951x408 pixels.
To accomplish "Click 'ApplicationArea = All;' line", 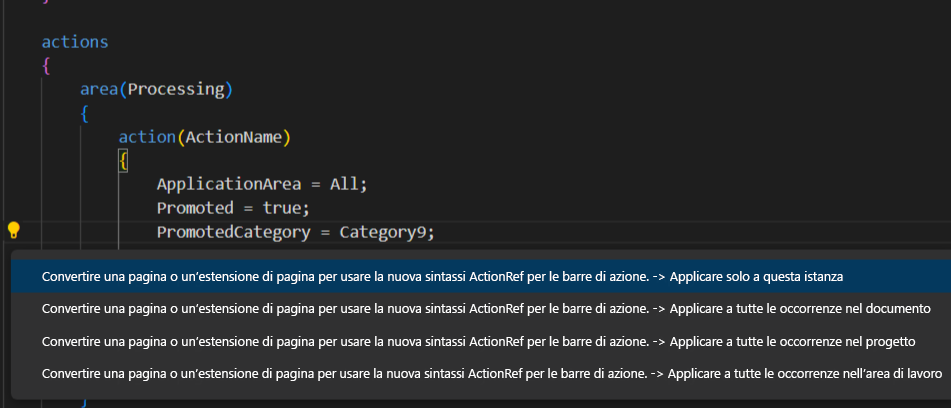I will pyautogui.click(x=262, y=184).
